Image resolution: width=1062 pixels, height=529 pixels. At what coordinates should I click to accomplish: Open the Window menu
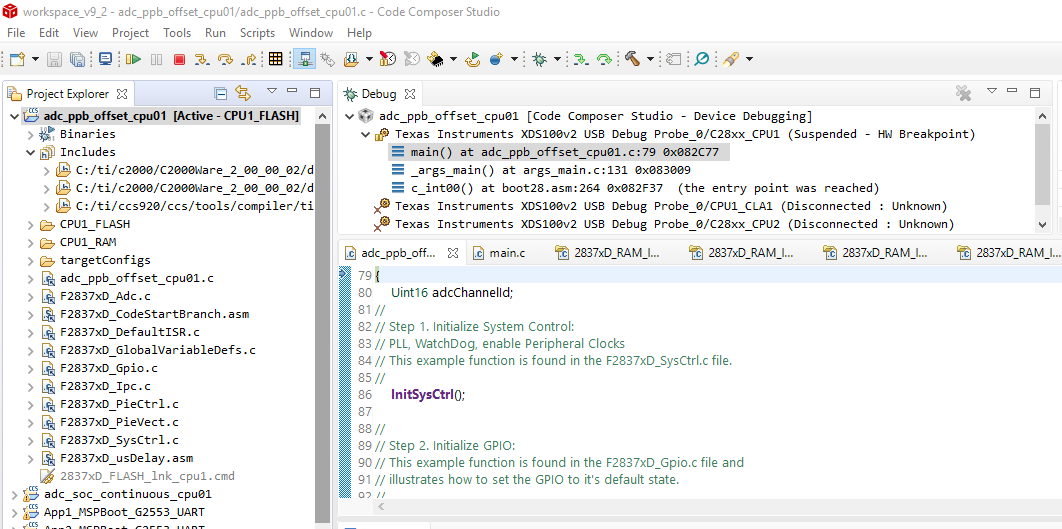pos(311,33)
